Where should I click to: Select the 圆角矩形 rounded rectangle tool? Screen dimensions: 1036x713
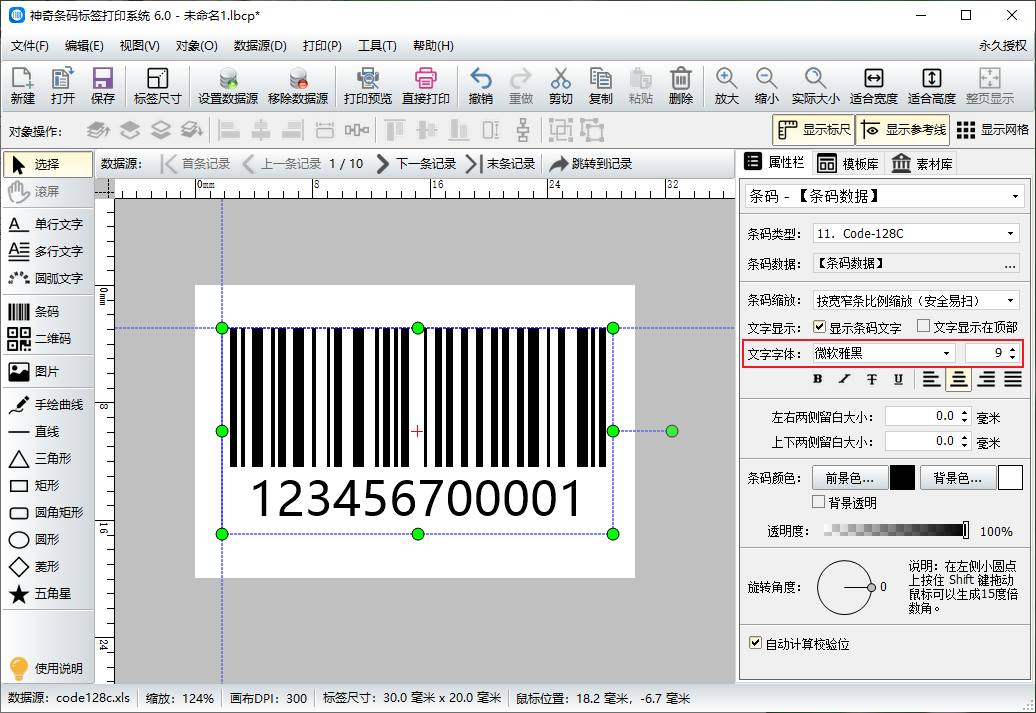point(48,512)
